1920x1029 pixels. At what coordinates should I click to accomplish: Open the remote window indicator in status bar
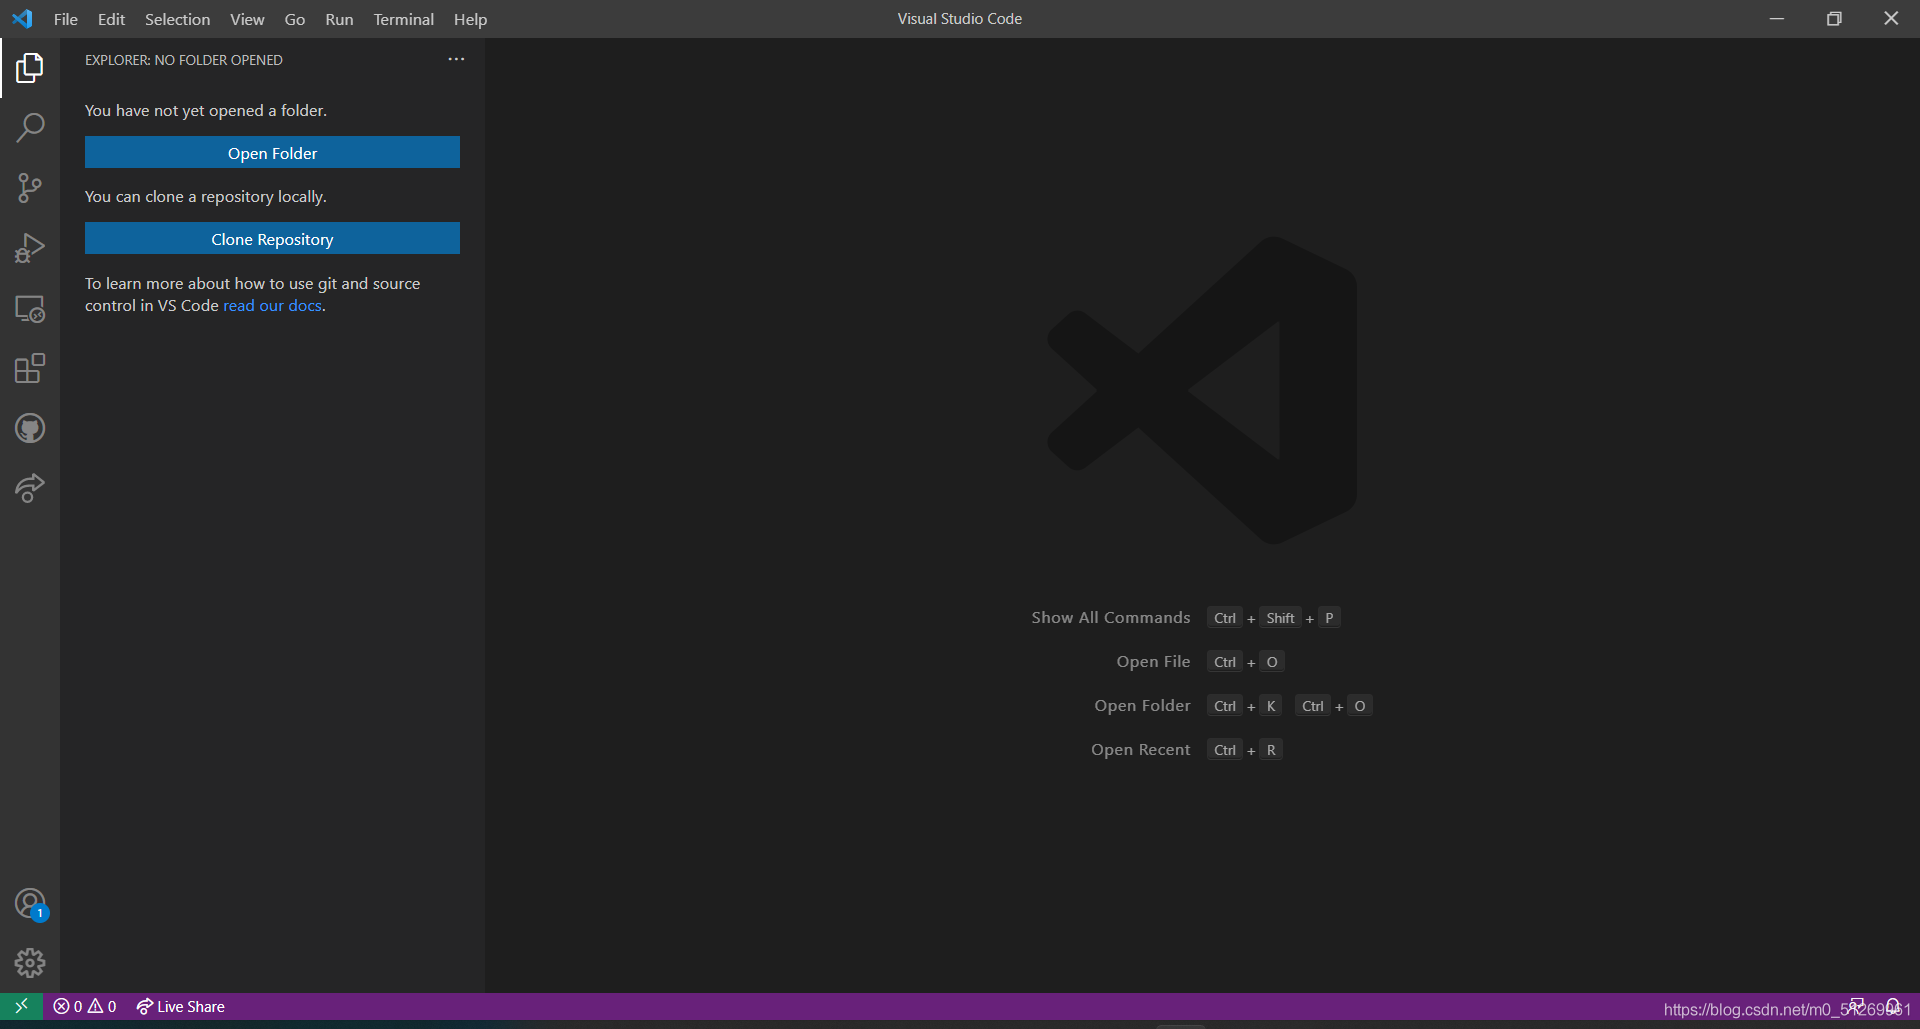click(21, 1006)
